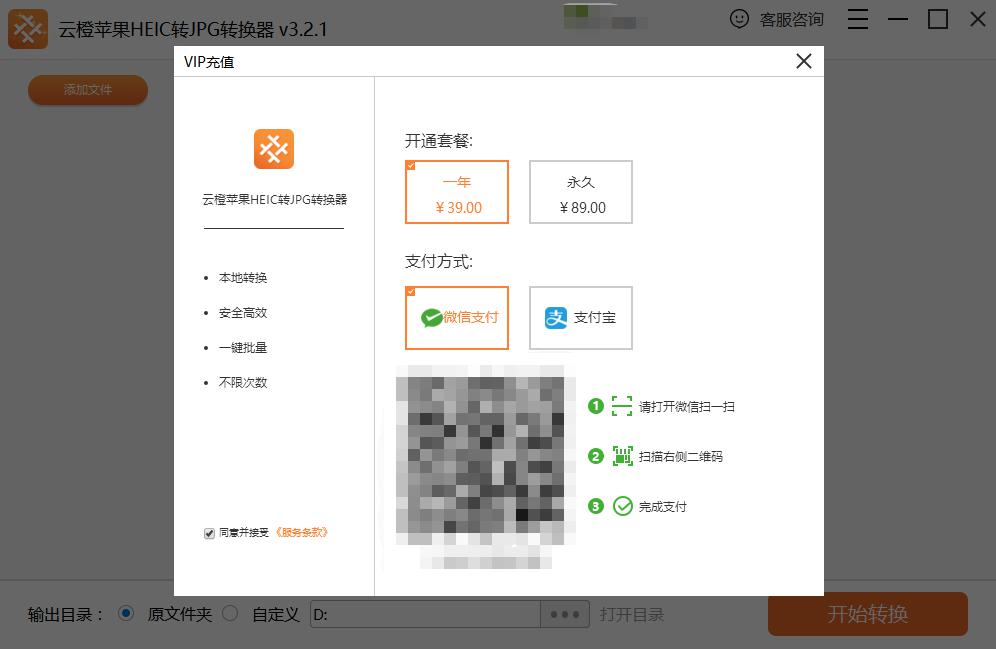Click the 客服咨询 smiley face icon
Viewport: 996px width, 649px height.
click(739, 19)
